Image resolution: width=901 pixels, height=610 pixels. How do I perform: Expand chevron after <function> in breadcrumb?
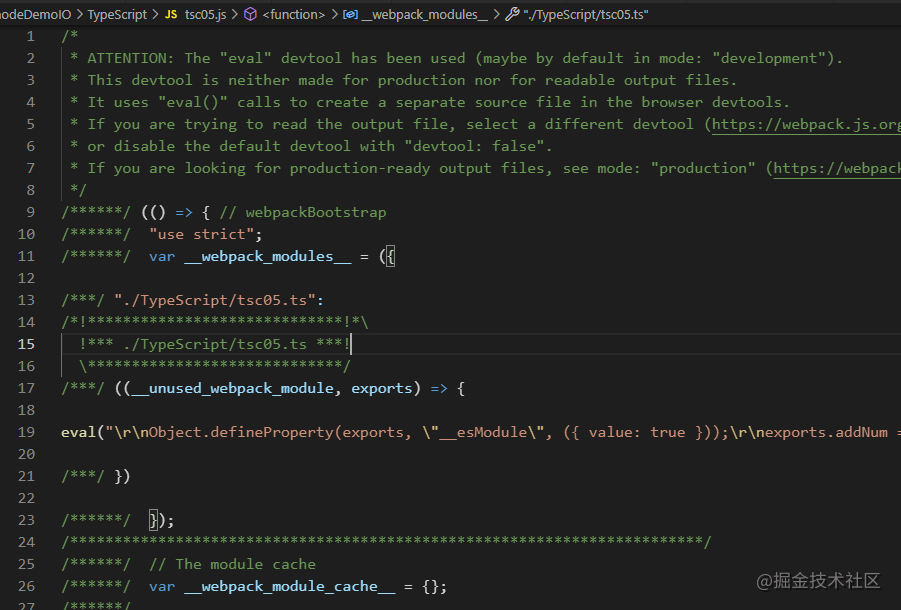pyautogui.click(x=333, y=14)
